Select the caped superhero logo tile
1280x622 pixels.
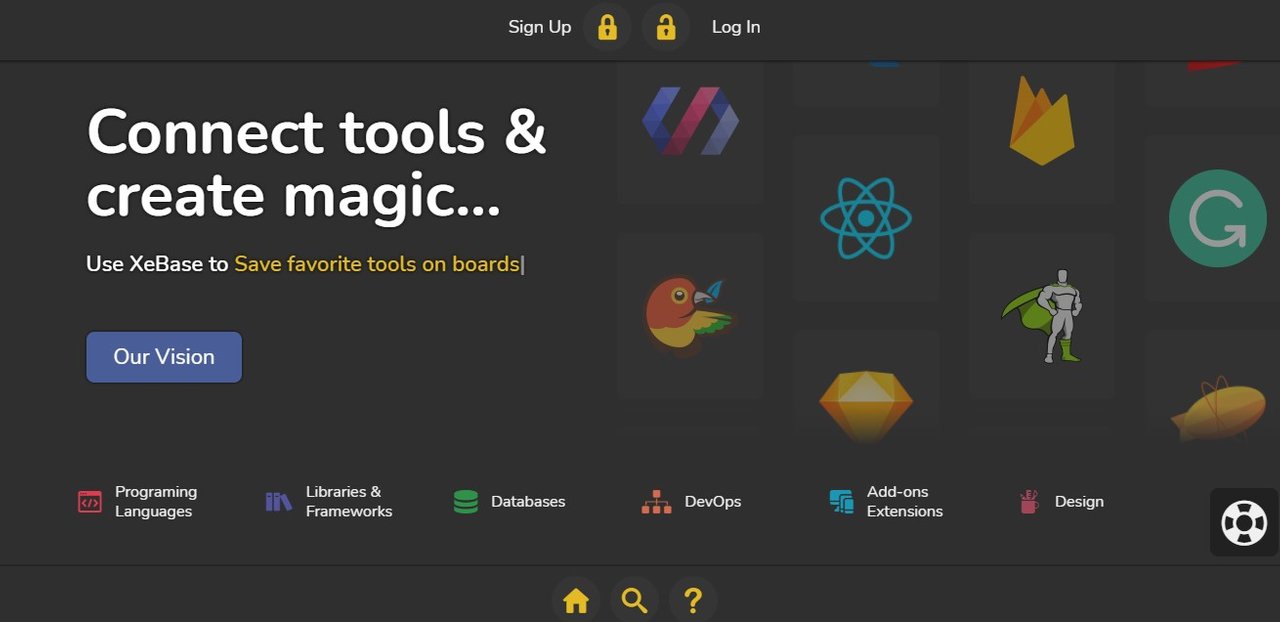click(1042, 316)
